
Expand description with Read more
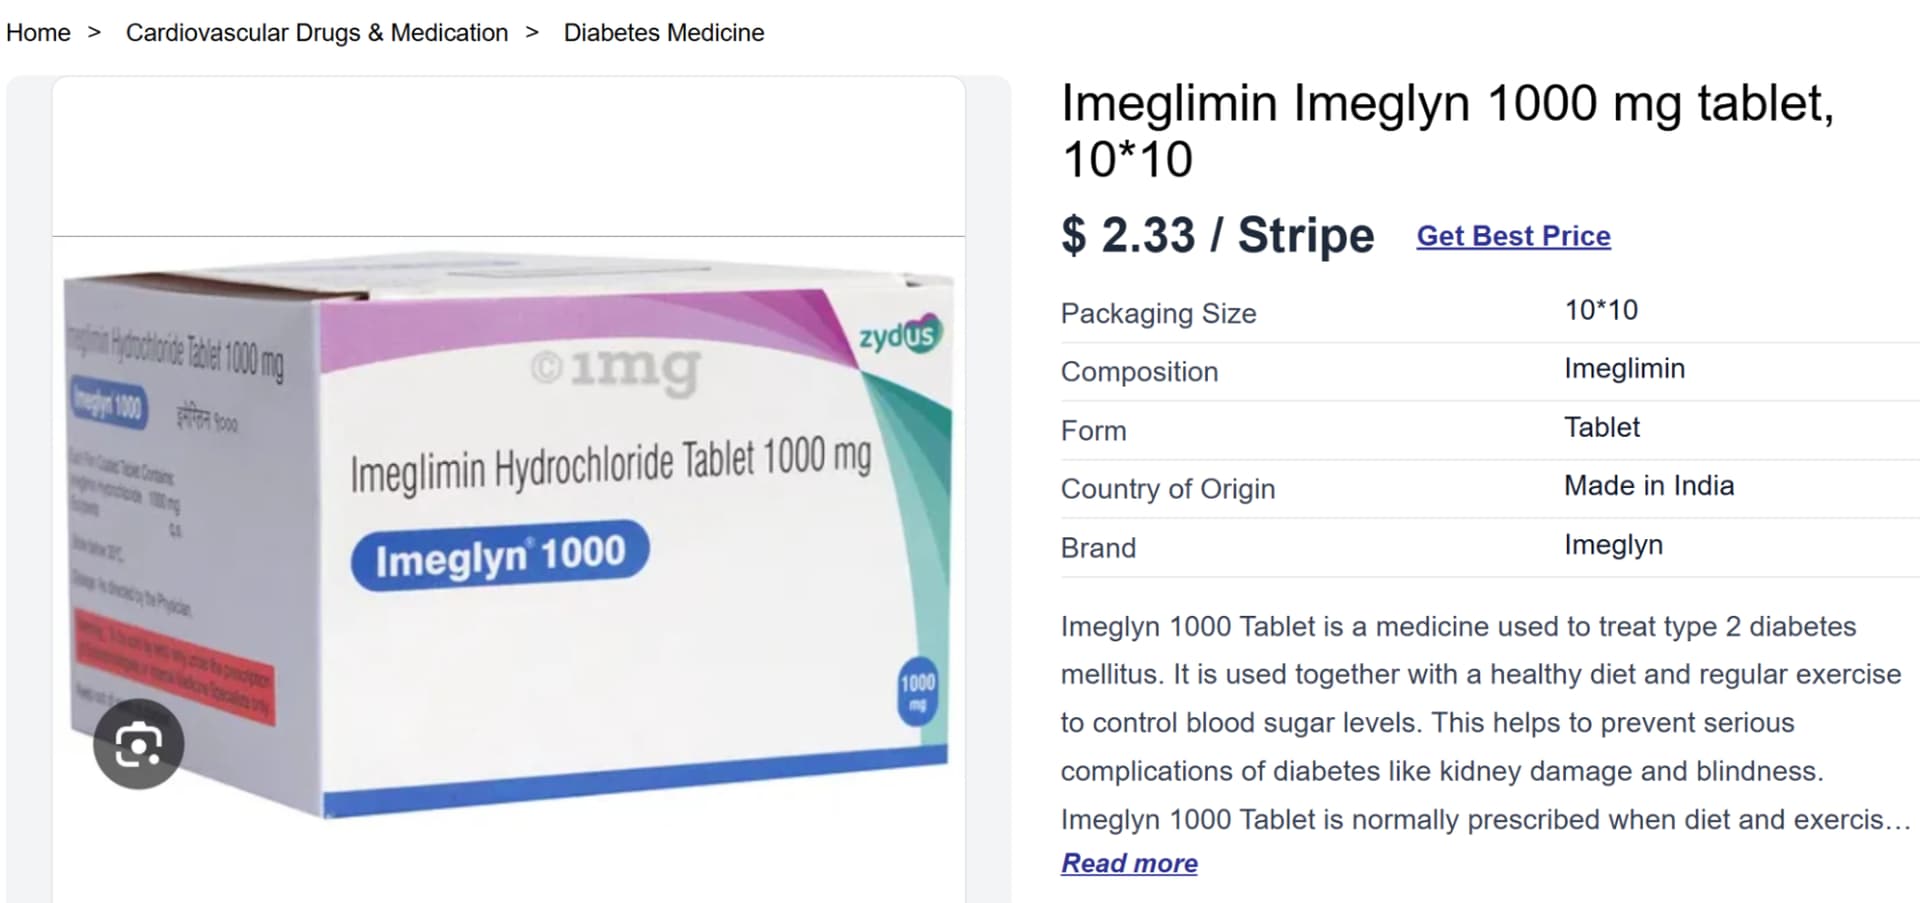click(1129, 863)
